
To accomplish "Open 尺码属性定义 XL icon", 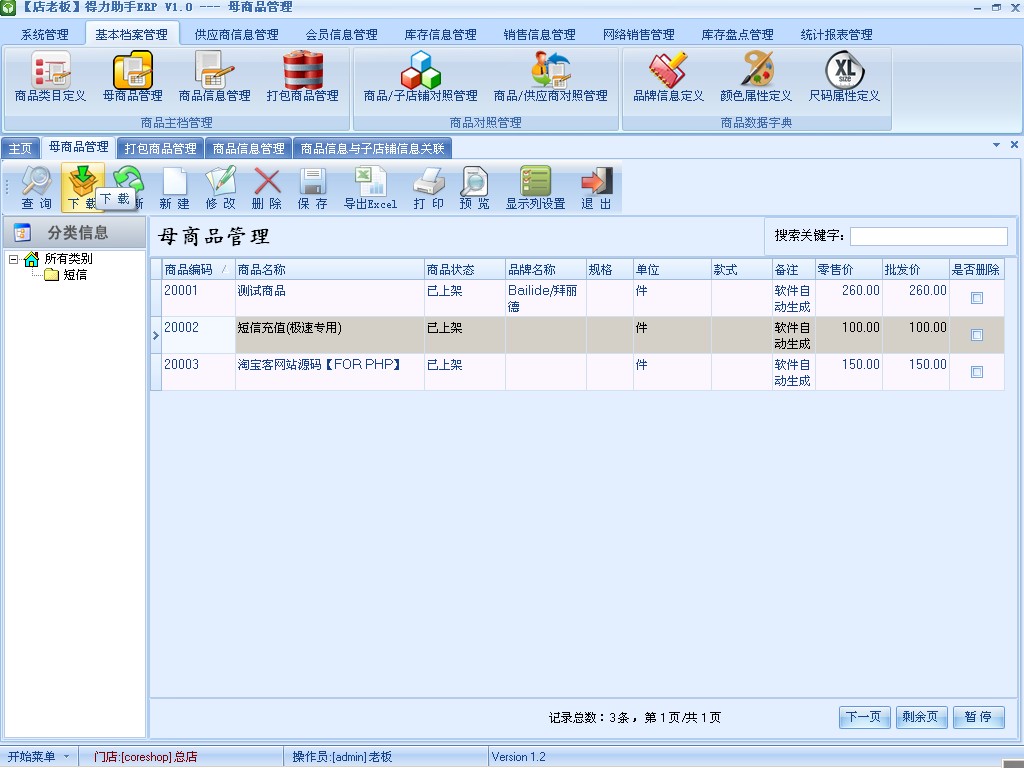I will coord(844,77).
